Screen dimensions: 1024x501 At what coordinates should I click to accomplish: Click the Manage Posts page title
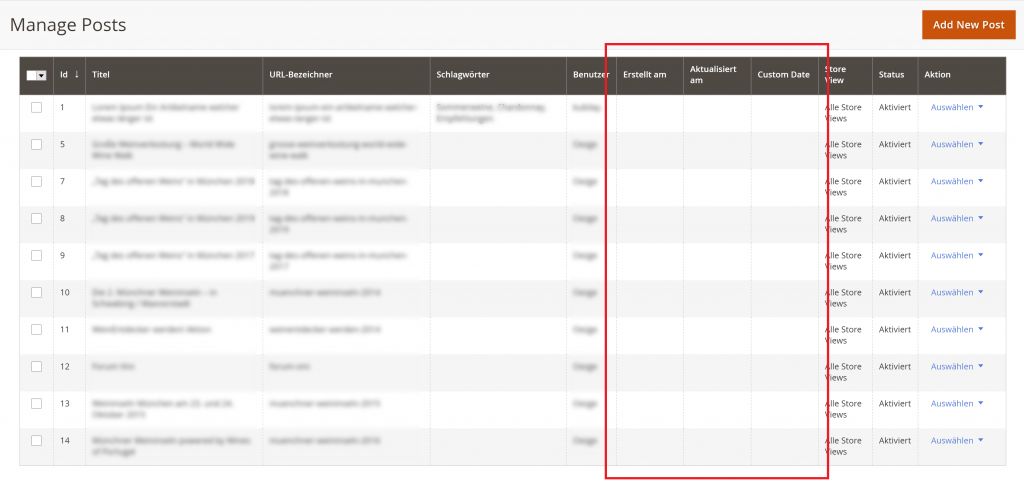point(68,25)
